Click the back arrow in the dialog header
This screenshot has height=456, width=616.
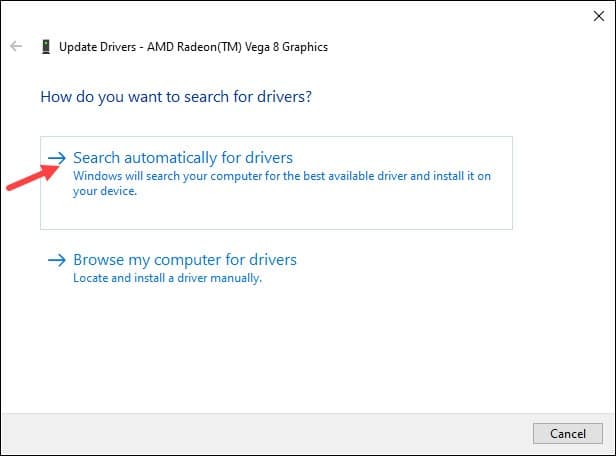coord(16,46)
